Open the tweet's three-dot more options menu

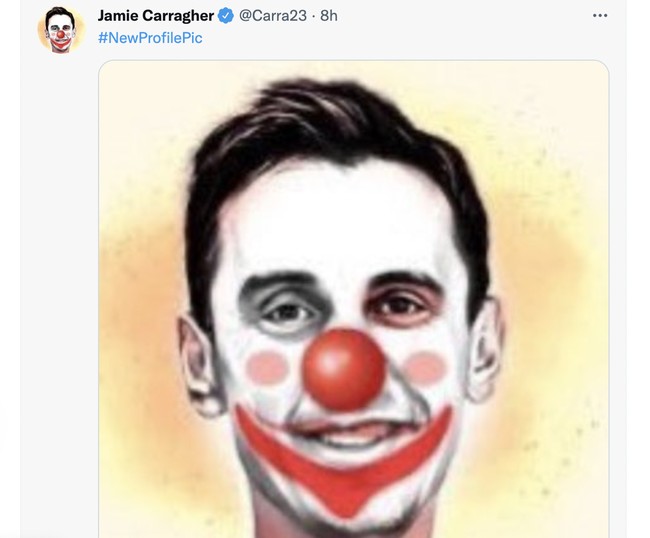600,16
